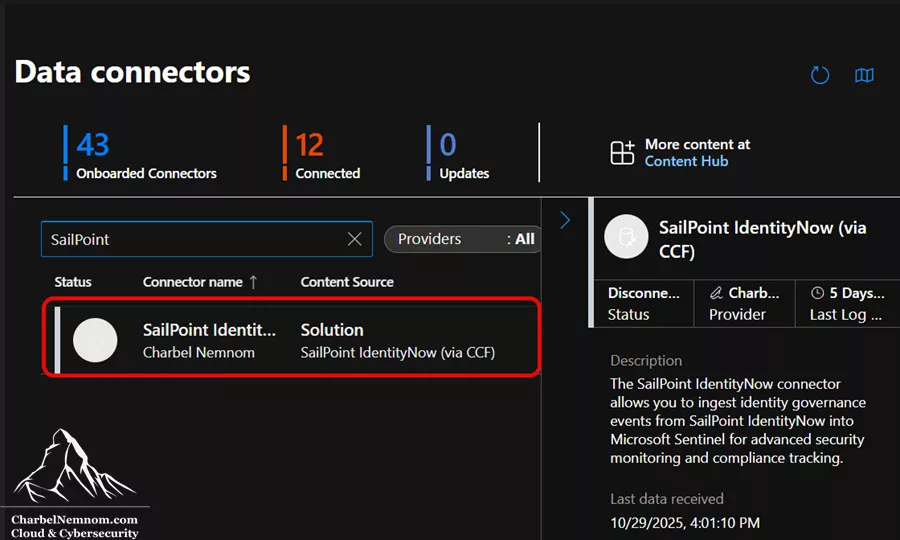This screenshot has width=900, height=540.
Task: Click the Charbel Nemnom provider text in row
Action: pos(199,352)
